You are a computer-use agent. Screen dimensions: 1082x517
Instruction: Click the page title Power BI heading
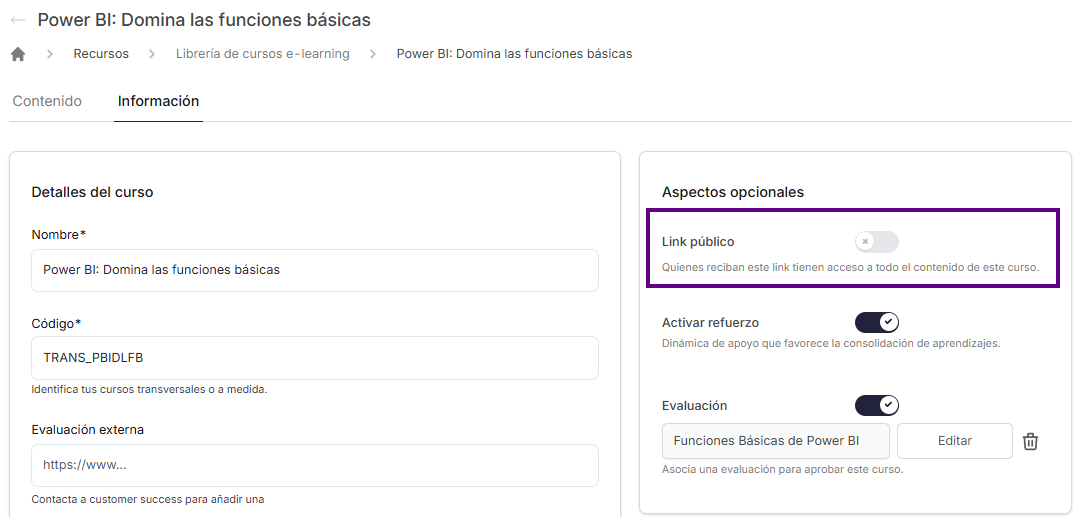click(204, 21)
